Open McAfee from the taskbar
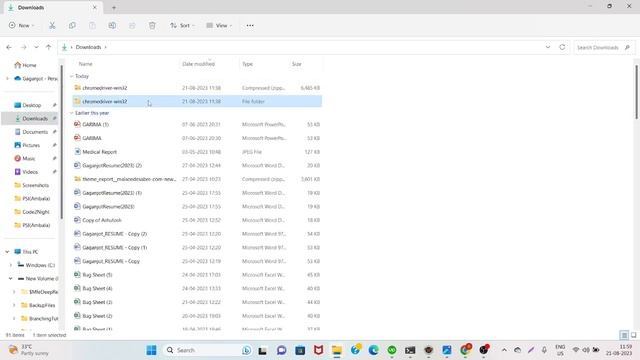 click(x=318, y=350)
